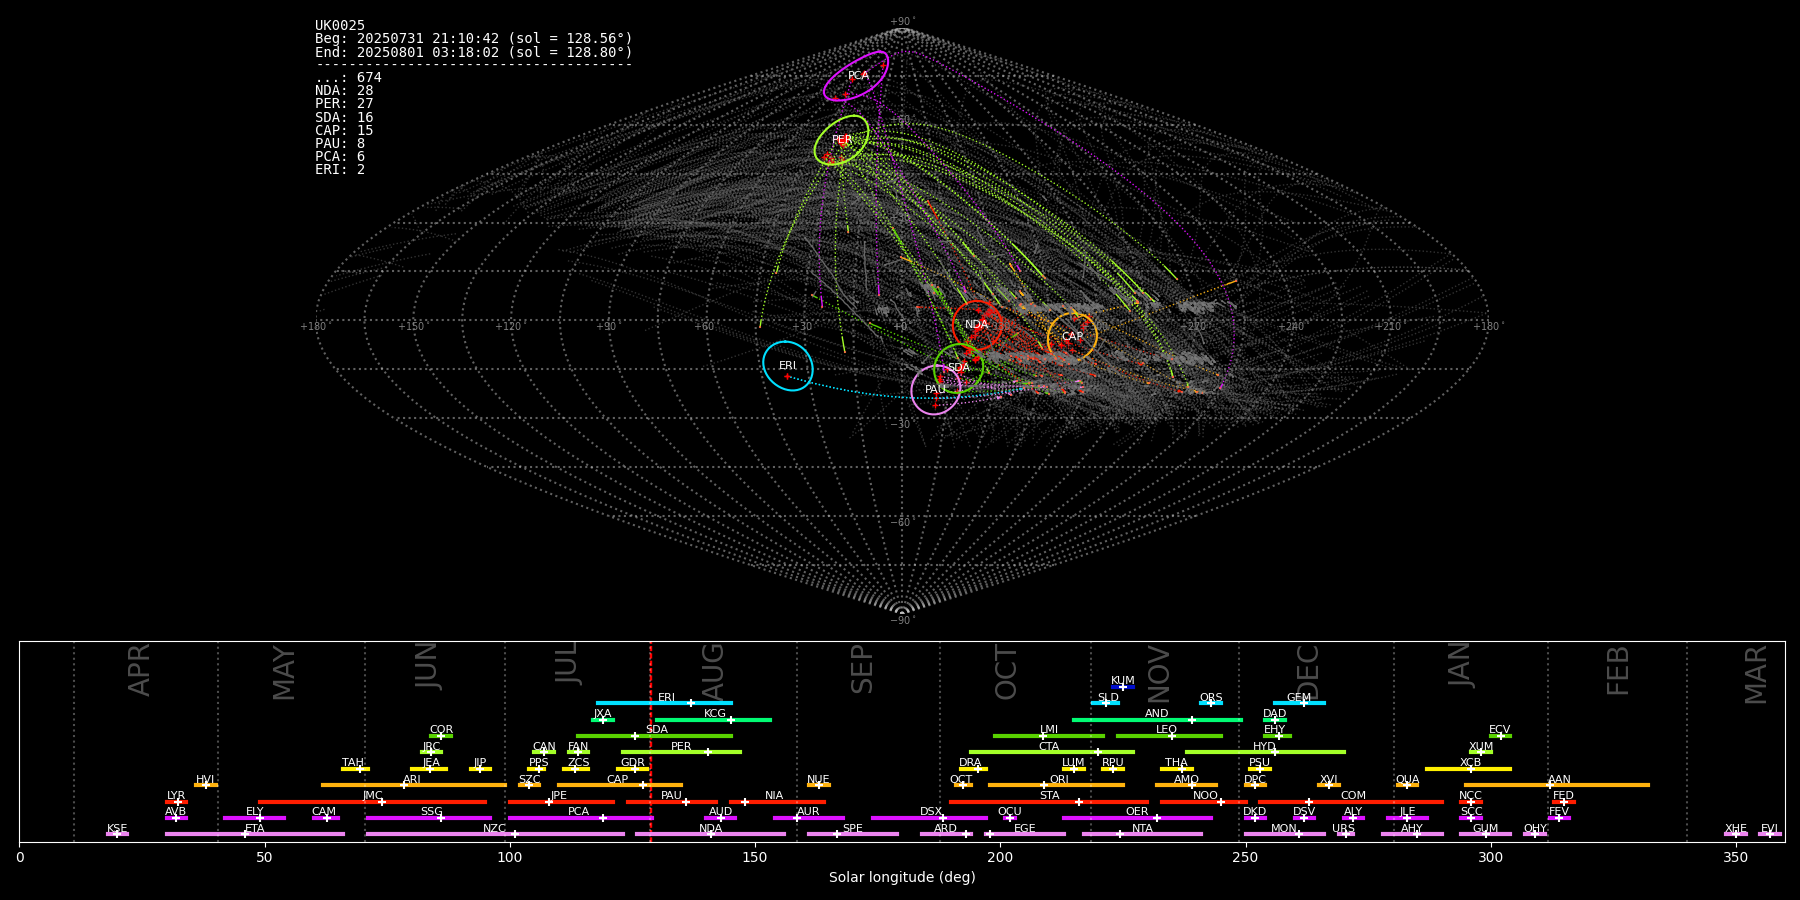Screen dimensions: 1800x900
Task: Click the LMI shower bar label
Action: [x=1049, y=730]
